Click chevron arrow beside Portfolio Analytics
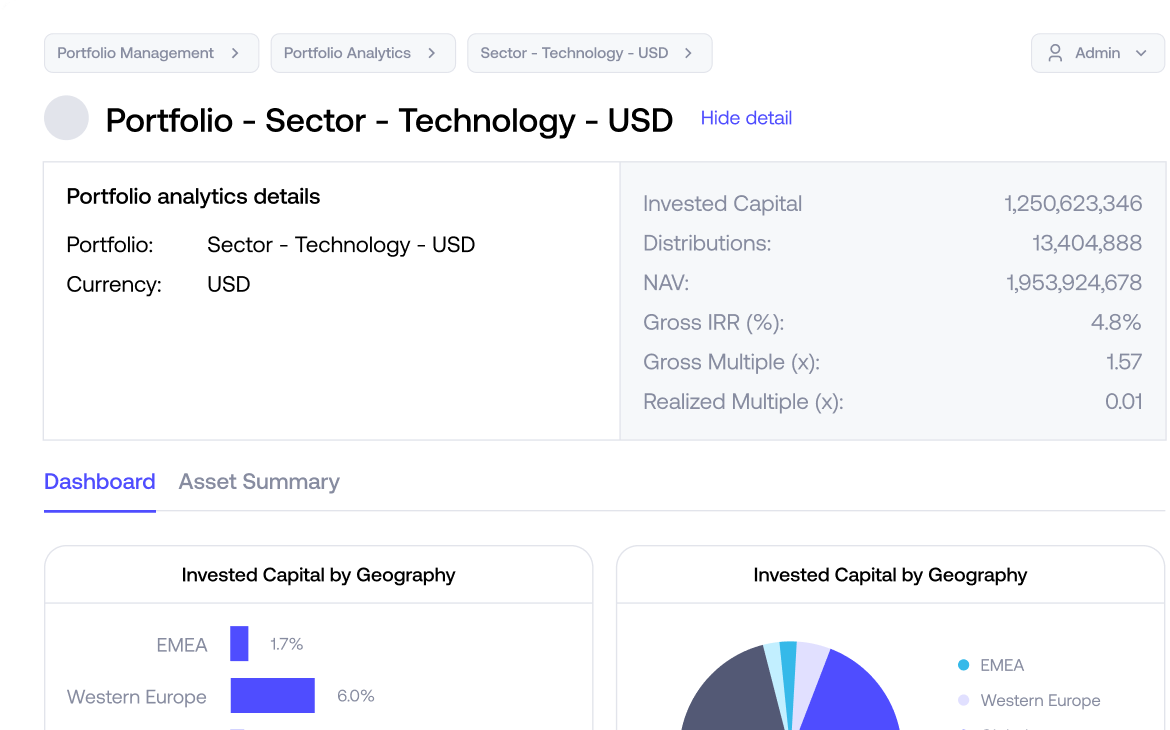1170x730 pixels. click(x=431, y=53)
